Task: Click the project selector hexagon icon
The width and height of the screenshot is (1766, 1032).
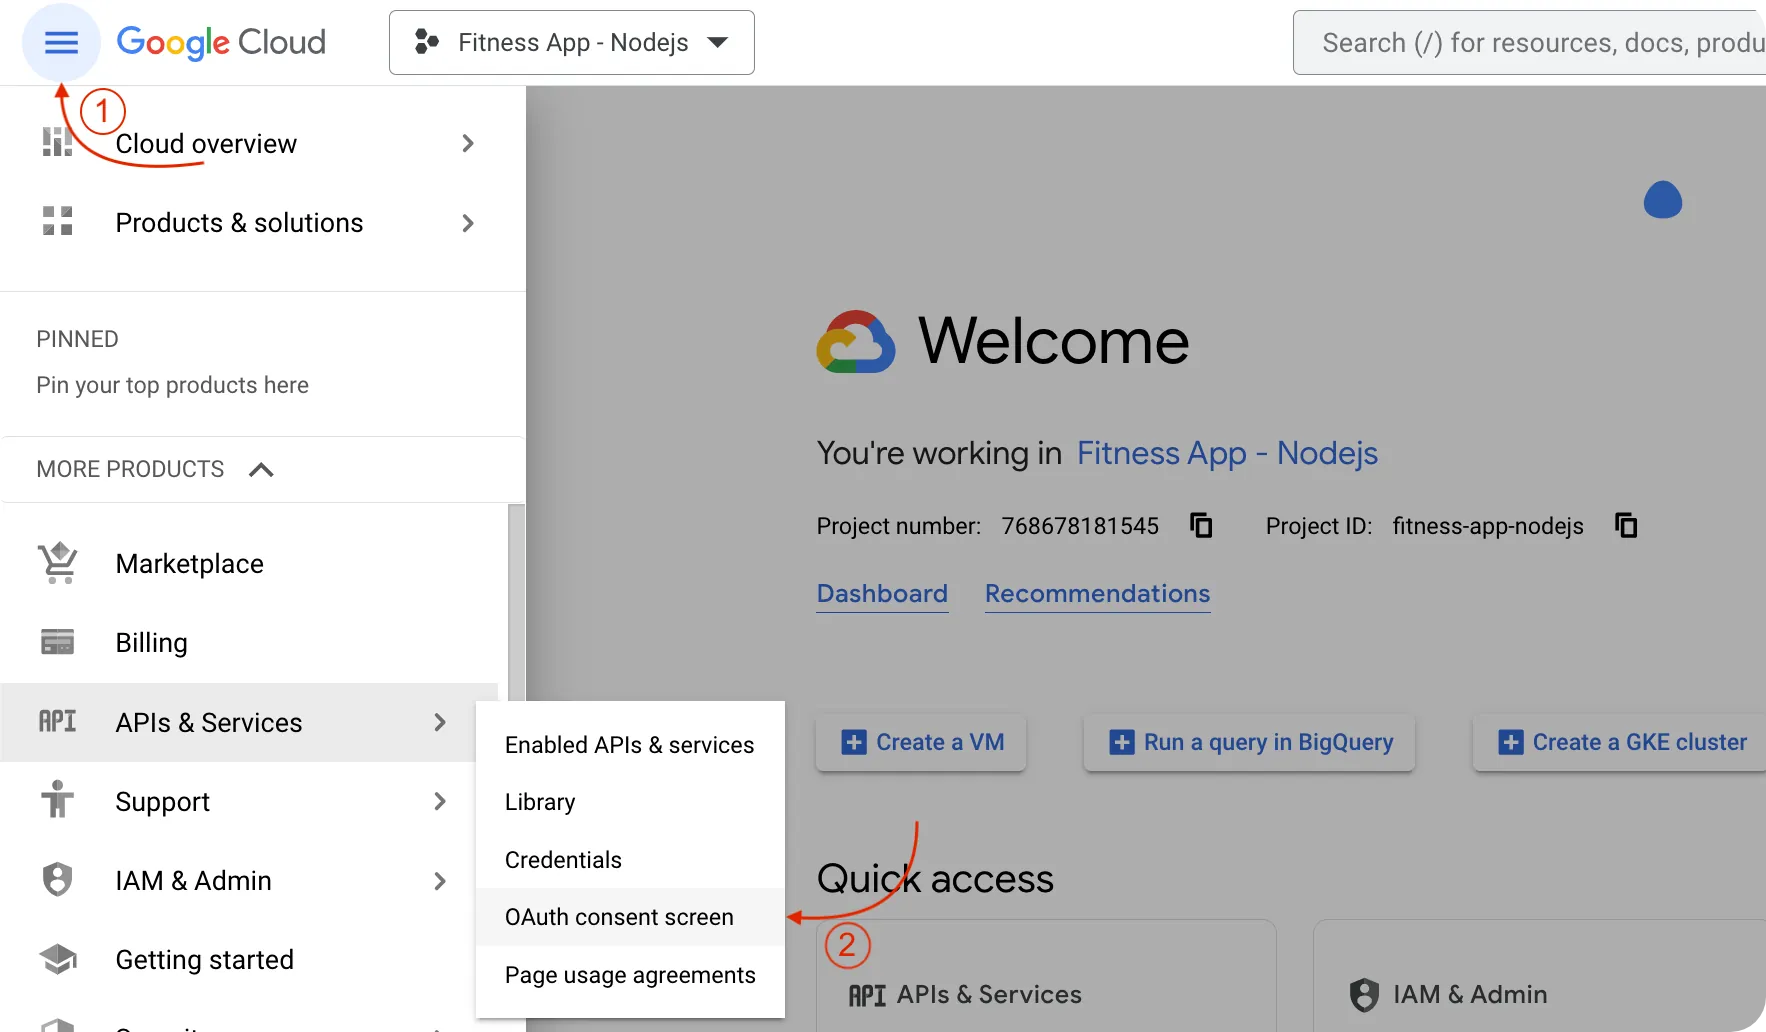Action: pyautogui.click(x=427, y=42)
